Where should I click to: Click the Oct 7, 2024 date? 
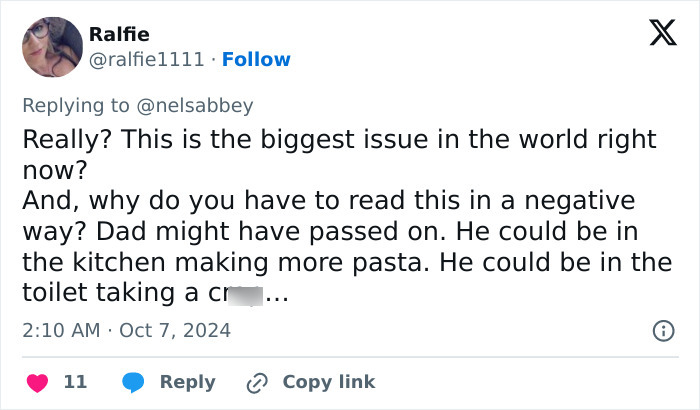coord(175,329)
